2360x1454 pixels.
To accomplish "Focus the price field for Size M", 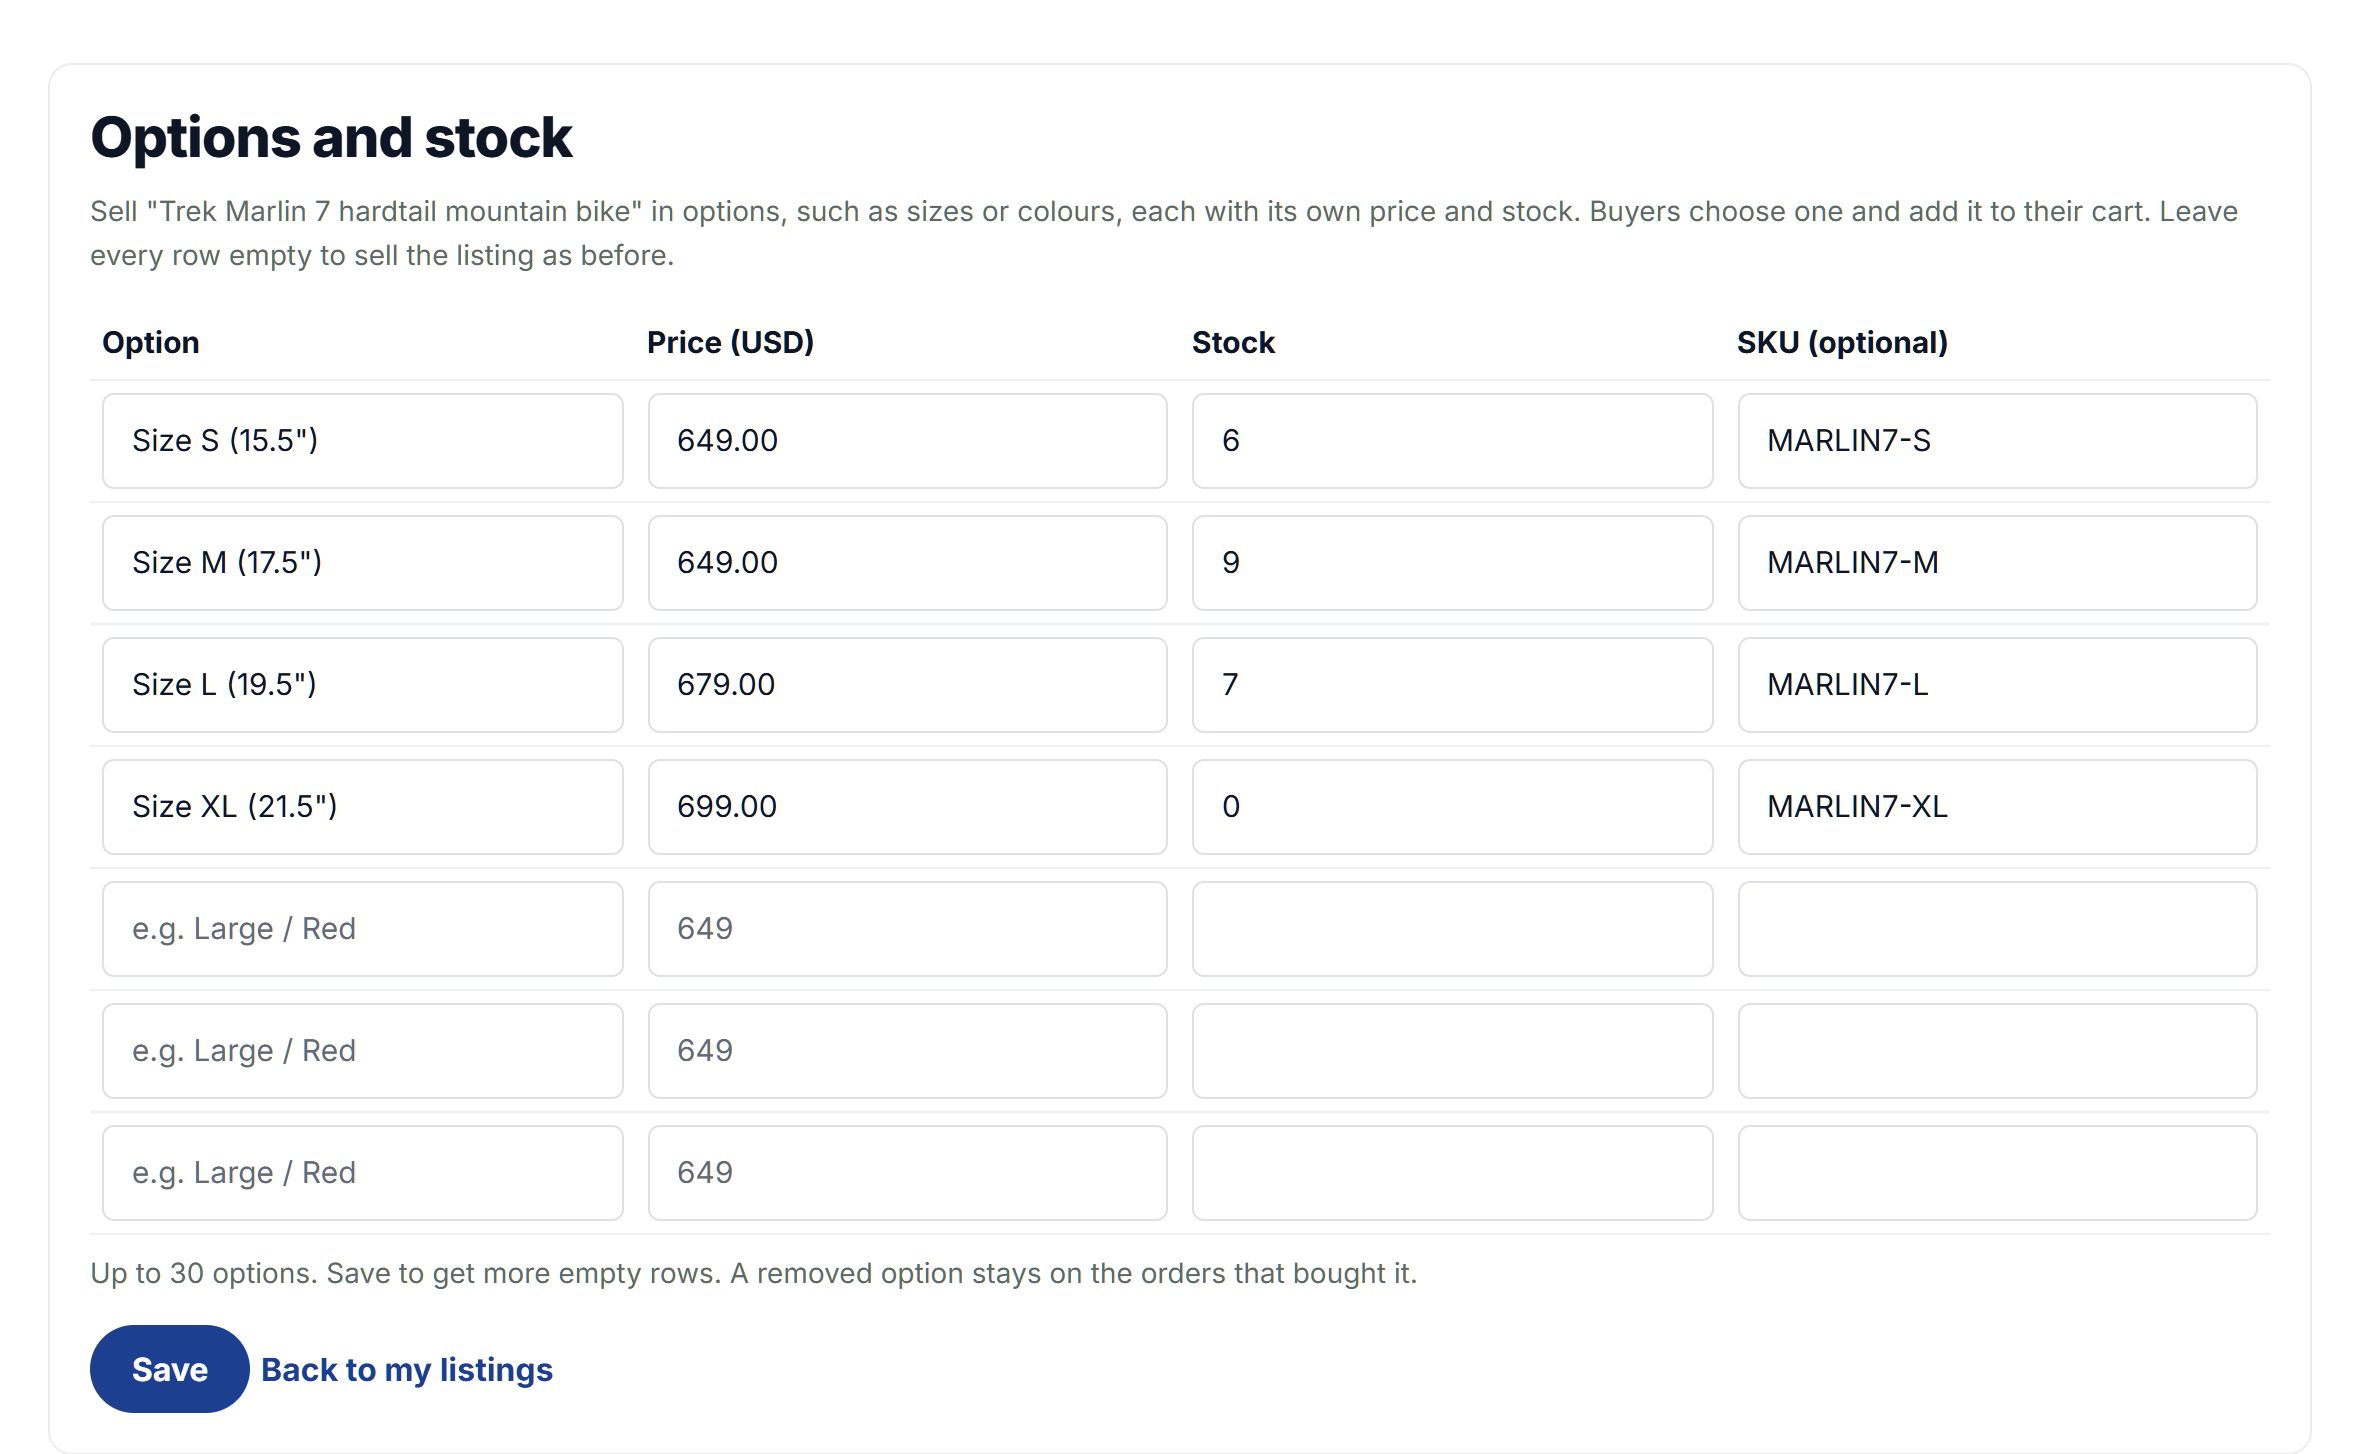I will click(x=907, y=563).
